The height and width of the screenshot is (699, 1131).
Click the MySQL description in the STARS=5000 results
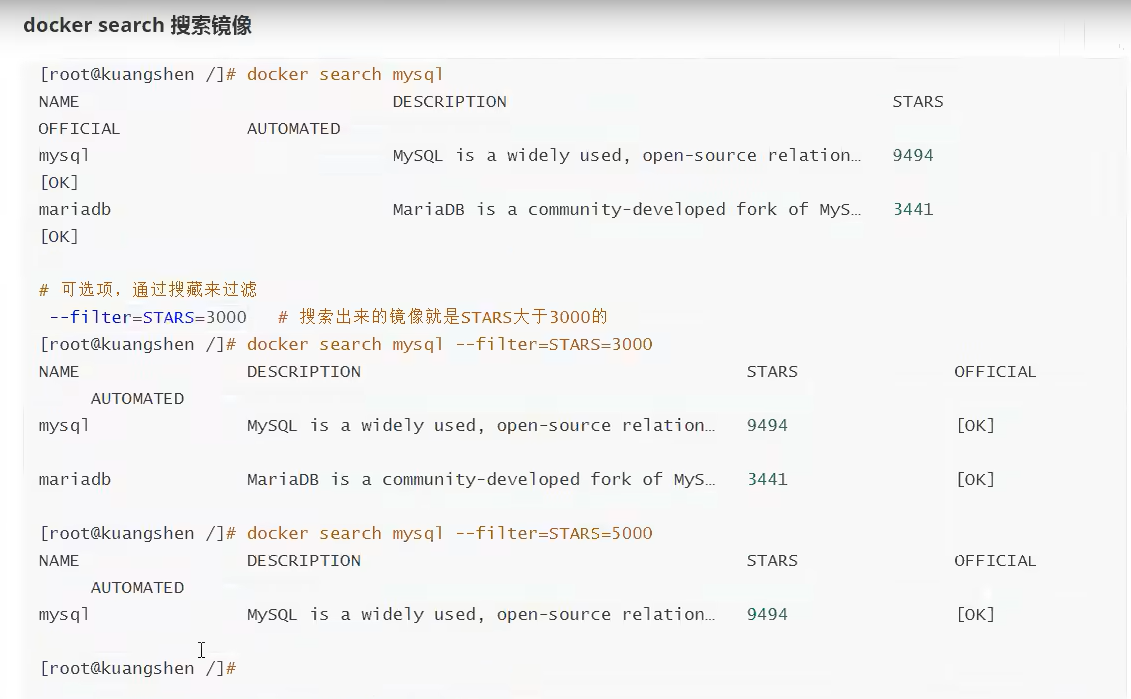click(x=481, y=615)
